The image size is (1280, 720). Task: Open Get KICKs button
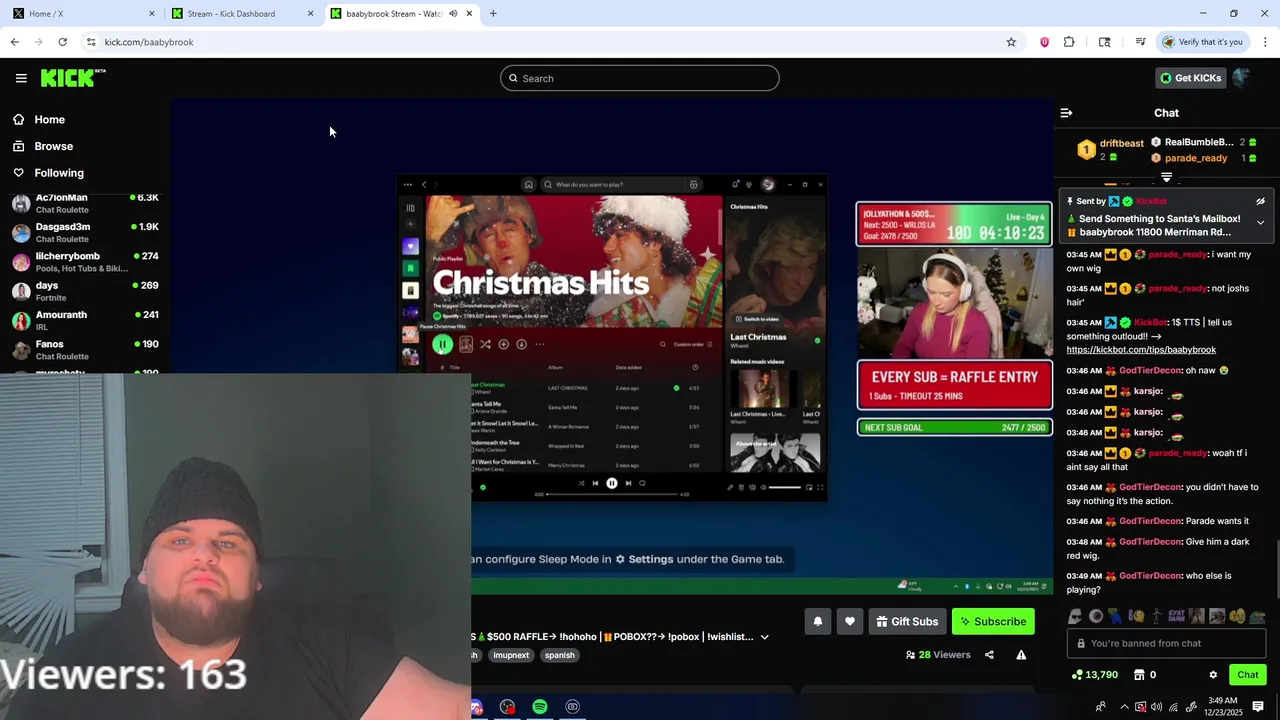[1190, 78]
